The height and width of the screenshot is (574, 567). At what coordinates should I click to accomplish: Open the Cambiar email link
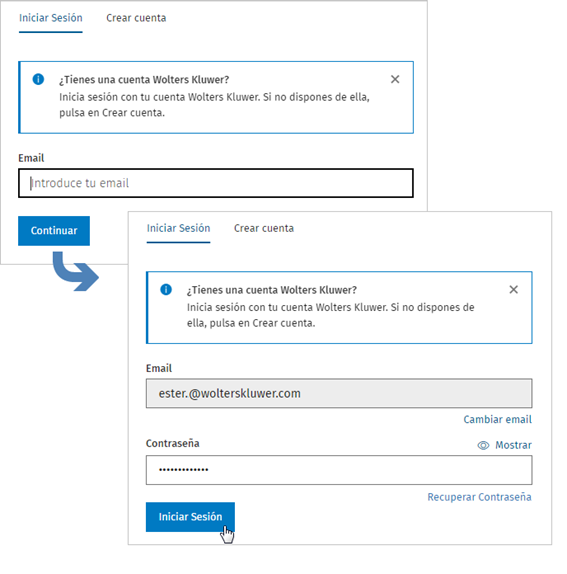coord(497,420)
